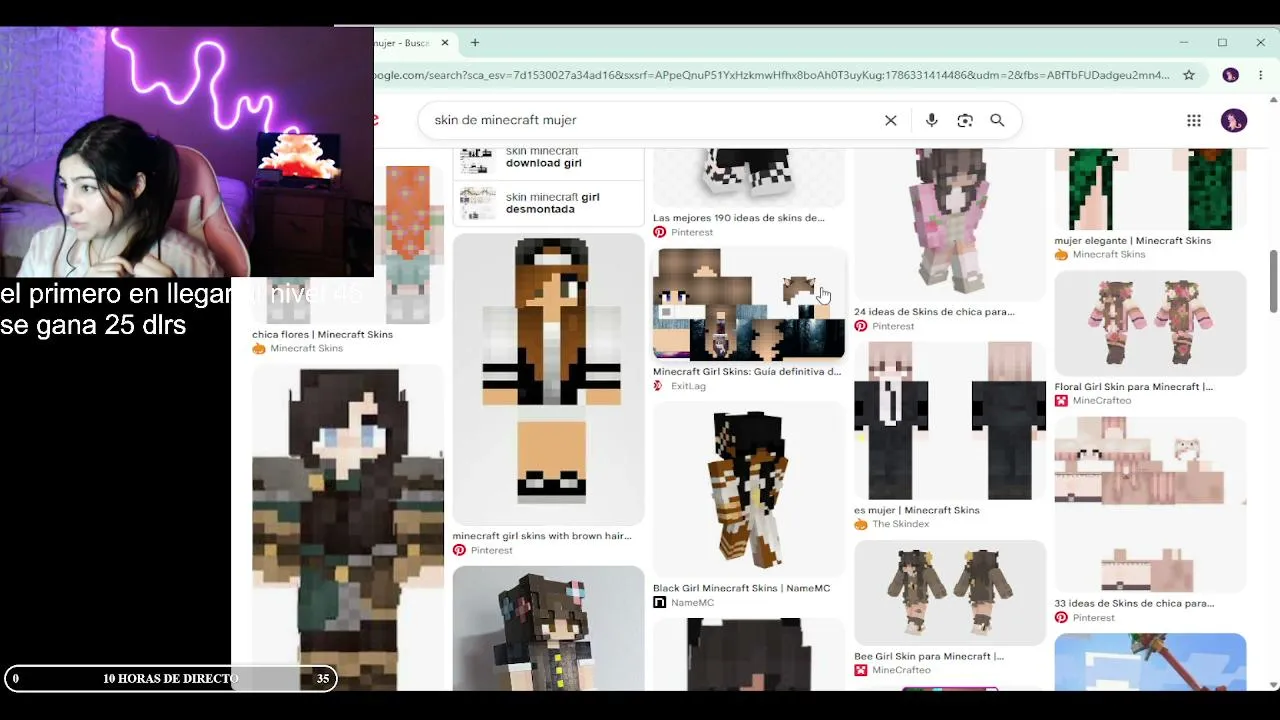1280x720 pixels.
Task: Open 'Minecraft Girl Skins: Guía definitiva' caption
Action: coord(747,372)
